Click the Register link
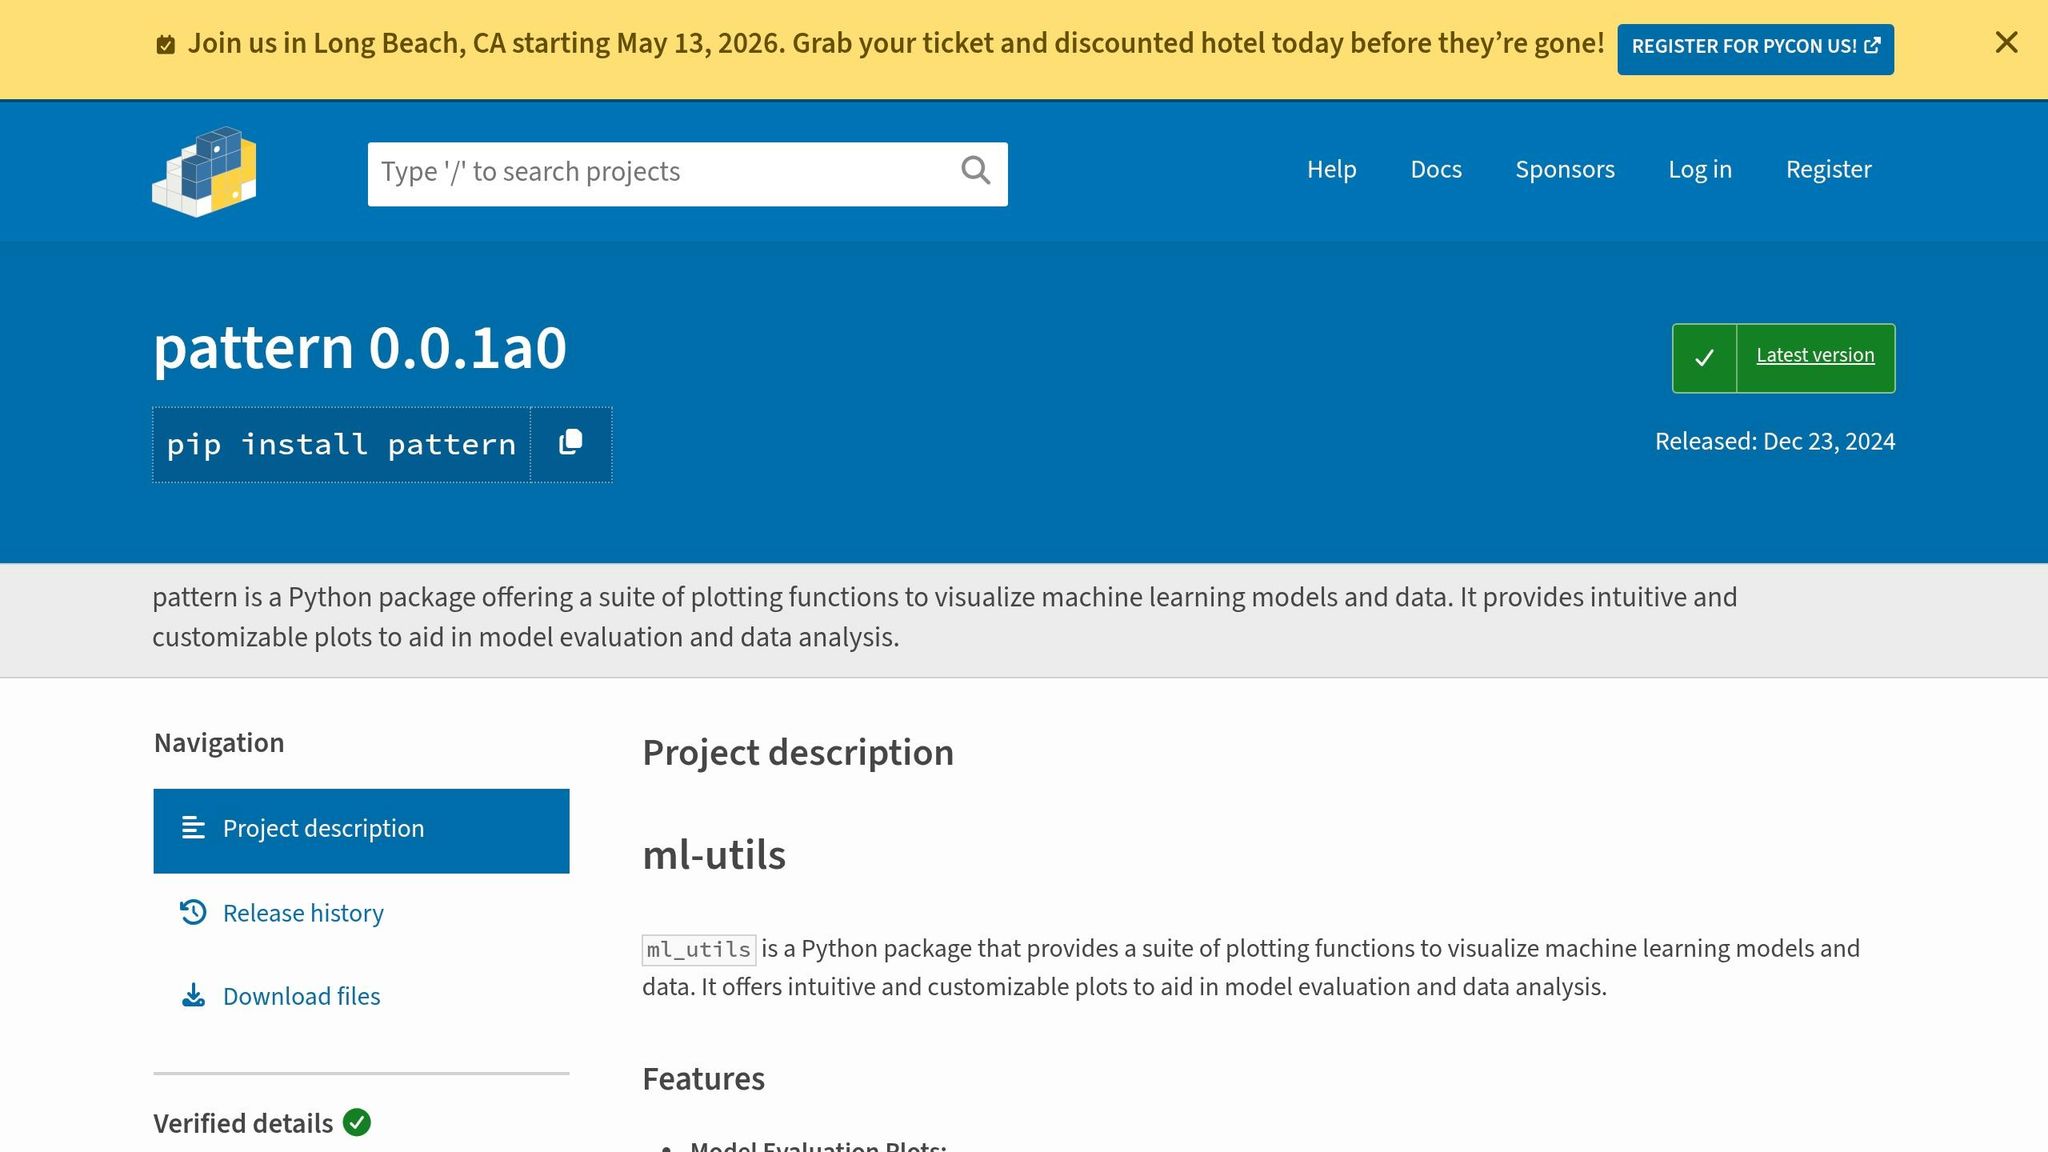Viewport: 2048px width, 1152px height. tap(1828, 170)
